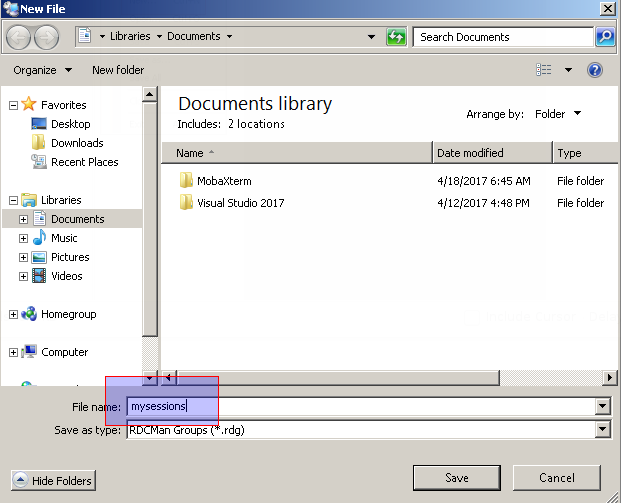The width and height of the screenshot is (621, 503).
Task: Click date 4/18/2017 6:45 AM cell
Action: (484, 181)
